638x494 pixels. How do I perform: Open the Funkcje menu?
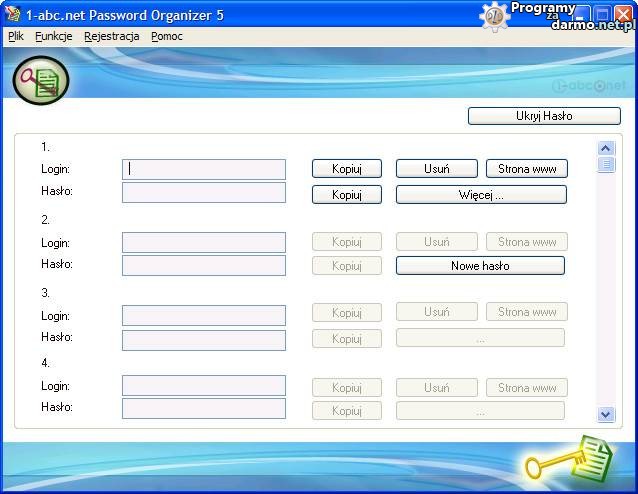tap(54, 36)
